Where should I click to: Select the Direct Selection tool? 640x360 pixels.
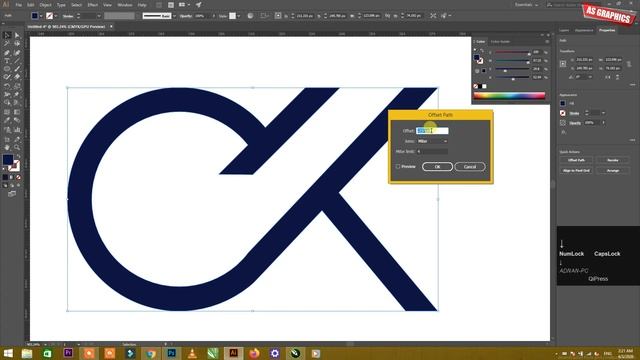(17, 36)
